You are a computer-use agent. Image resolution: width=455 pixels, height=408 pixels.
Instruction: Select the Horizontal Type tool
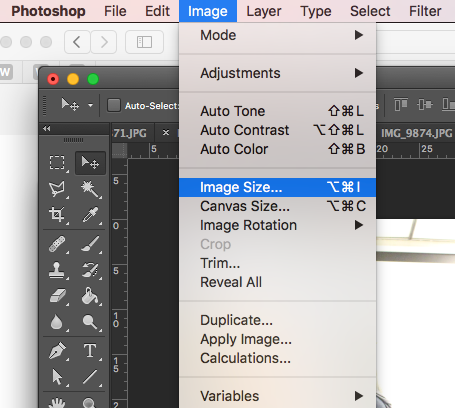tap(90, 351)
